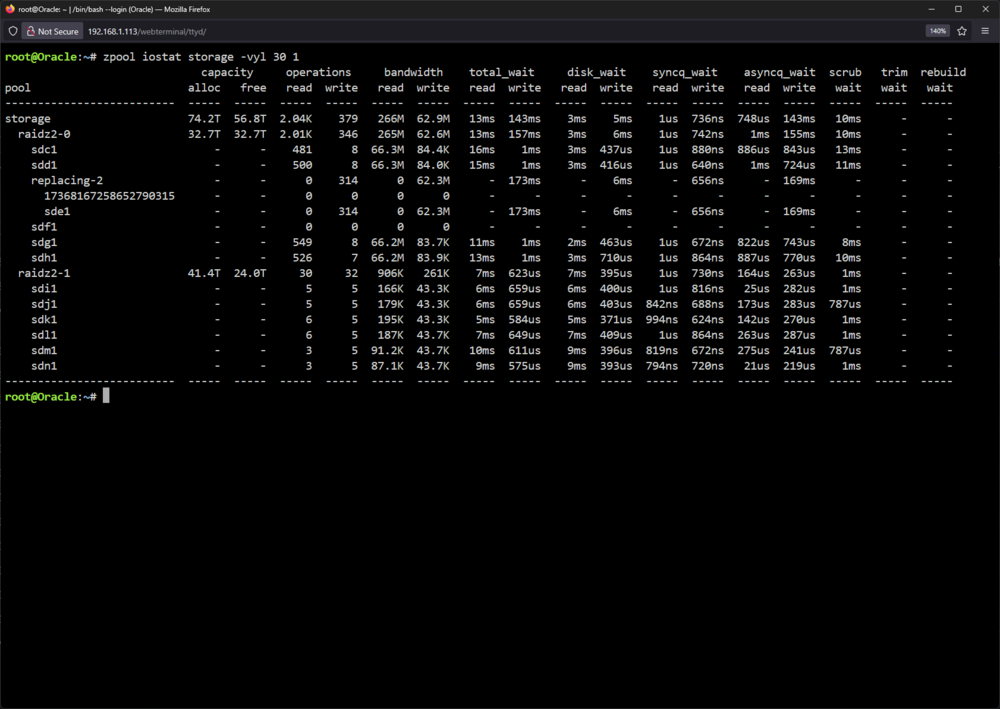Click sdn1 asyncq_wait read '21us'
The width and height of the screenshot is (1000, 709).
pyautogui.click(x=756, y=366)
